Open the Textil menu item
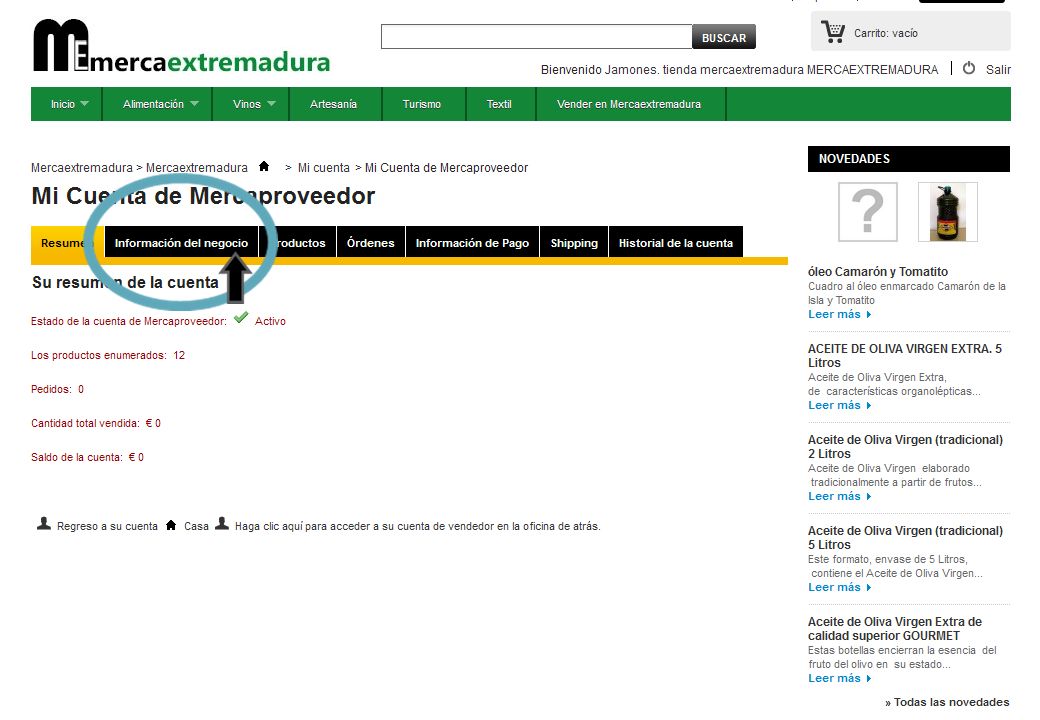Screen dimensions: 1040x720 coord(499,104)
